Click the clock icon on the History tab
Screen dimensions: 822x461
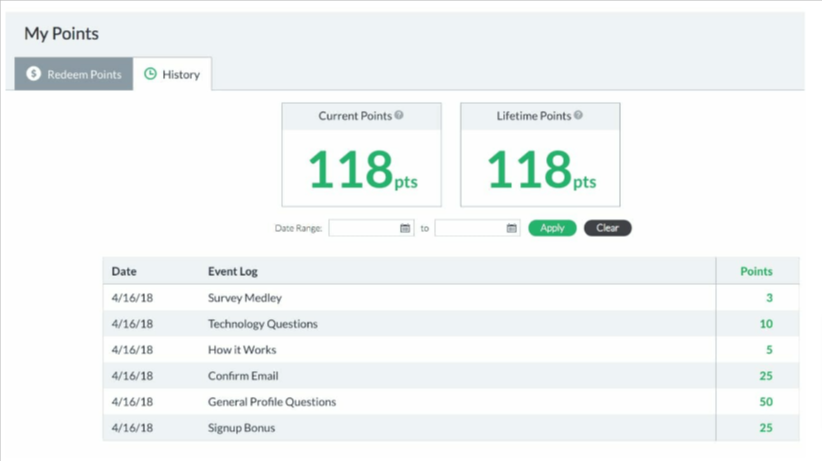coord(150,74)
